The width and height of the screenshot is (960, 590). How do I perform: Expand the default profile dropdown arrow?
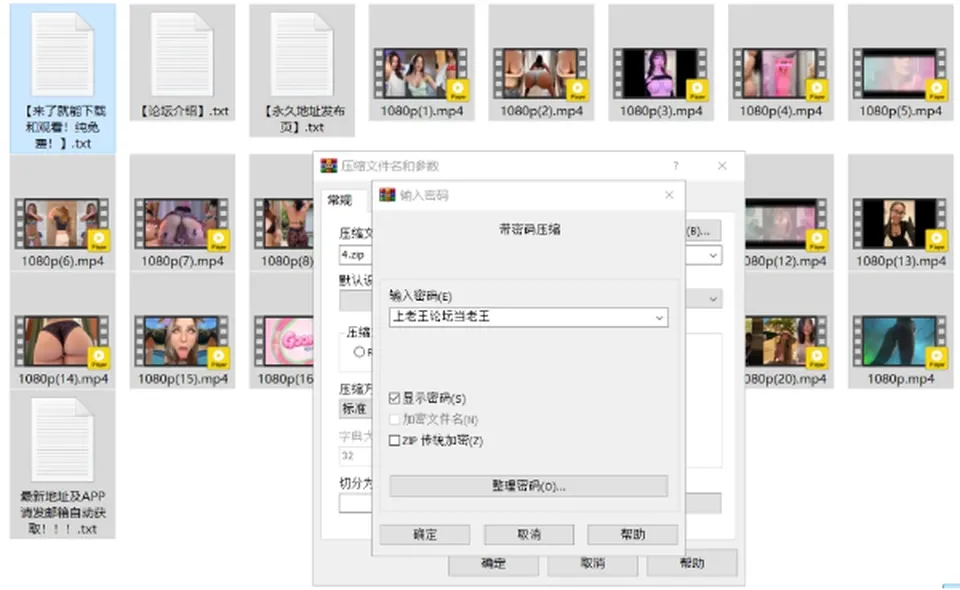713,299
